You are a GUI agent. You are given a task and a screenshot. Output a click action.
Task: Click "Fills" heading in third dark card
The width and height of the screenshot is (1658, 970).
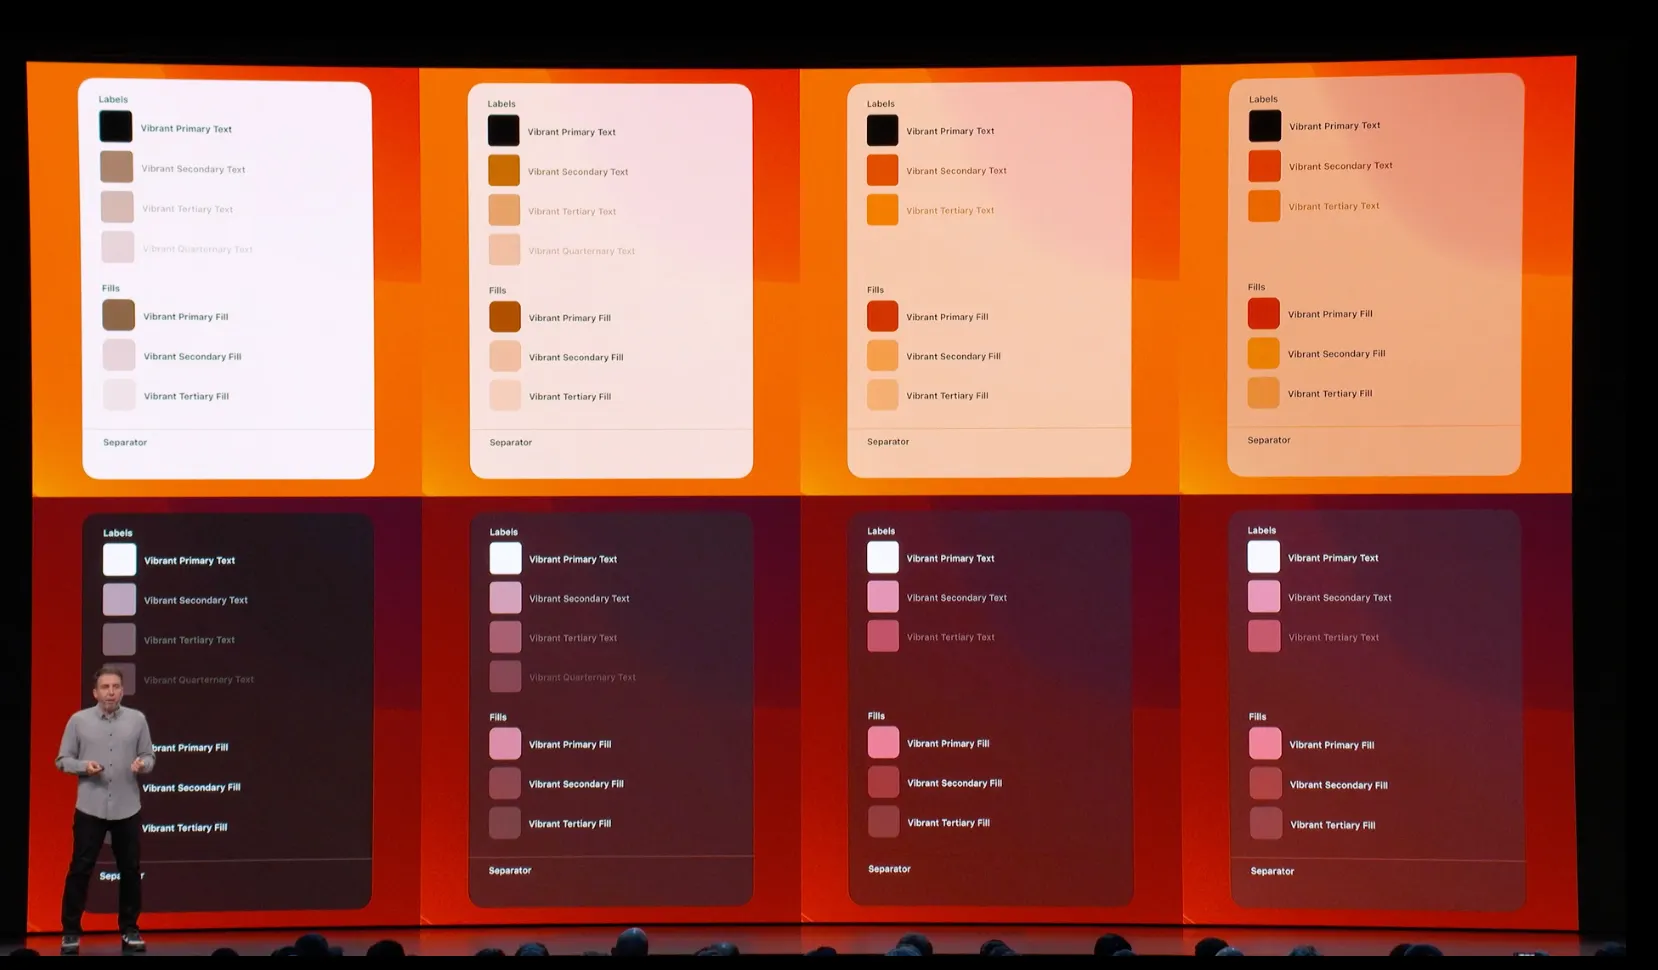coord(876,716)
